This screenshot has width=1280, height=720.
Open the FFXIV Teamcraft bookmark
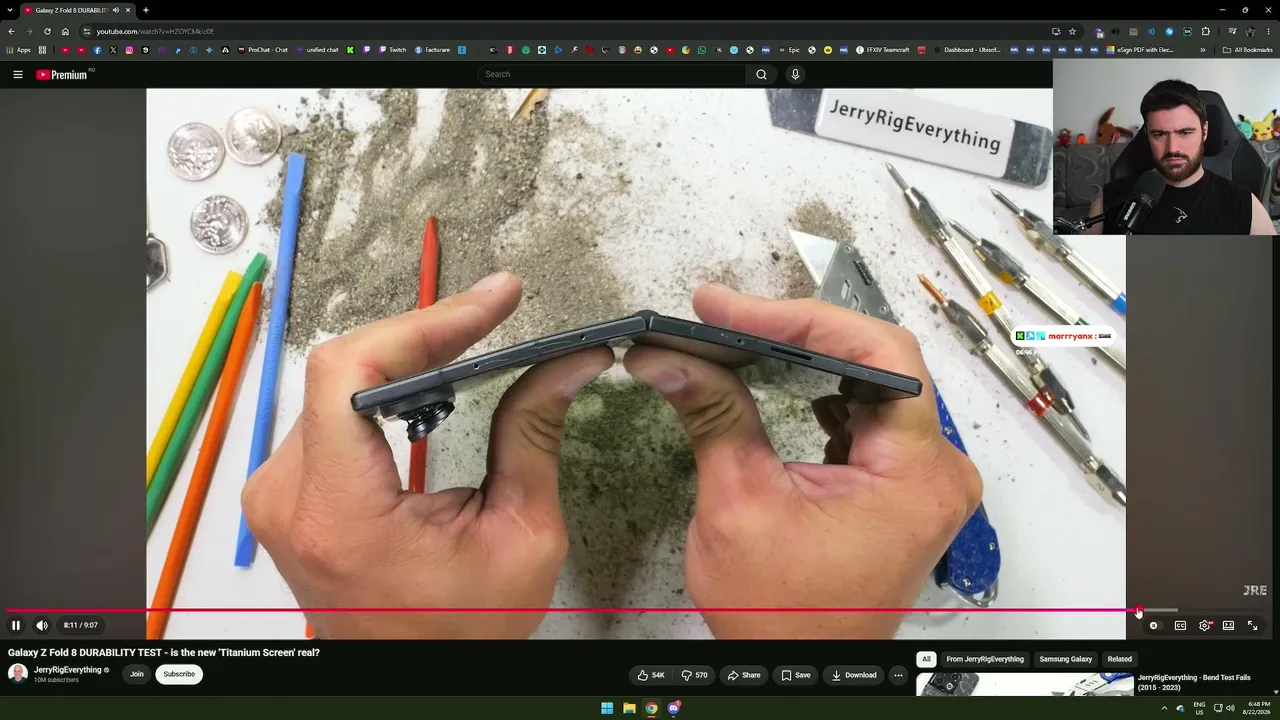tap(883, 50)
